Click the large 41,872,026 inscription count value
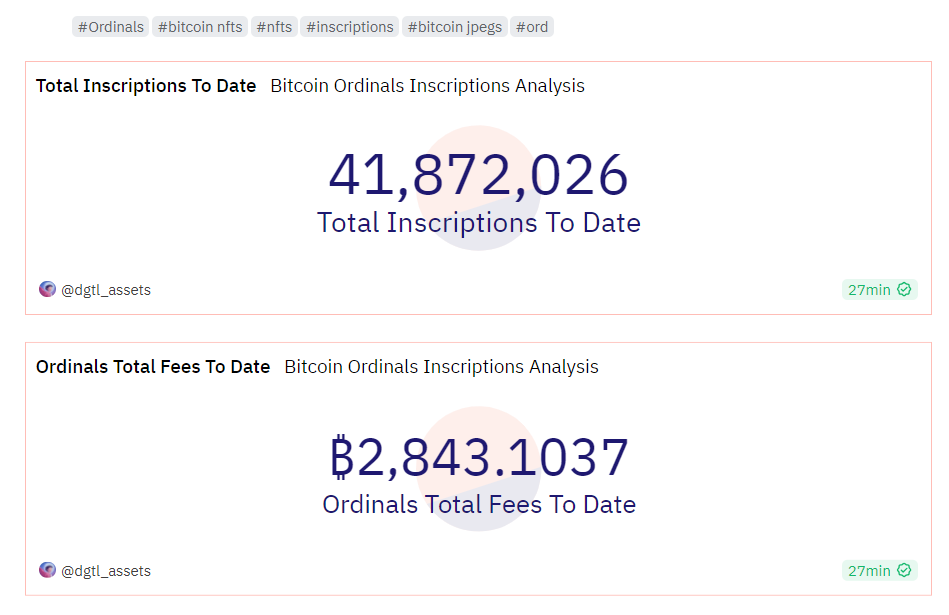This screenshot has height=615, width=949. click(x=478, y=175)
